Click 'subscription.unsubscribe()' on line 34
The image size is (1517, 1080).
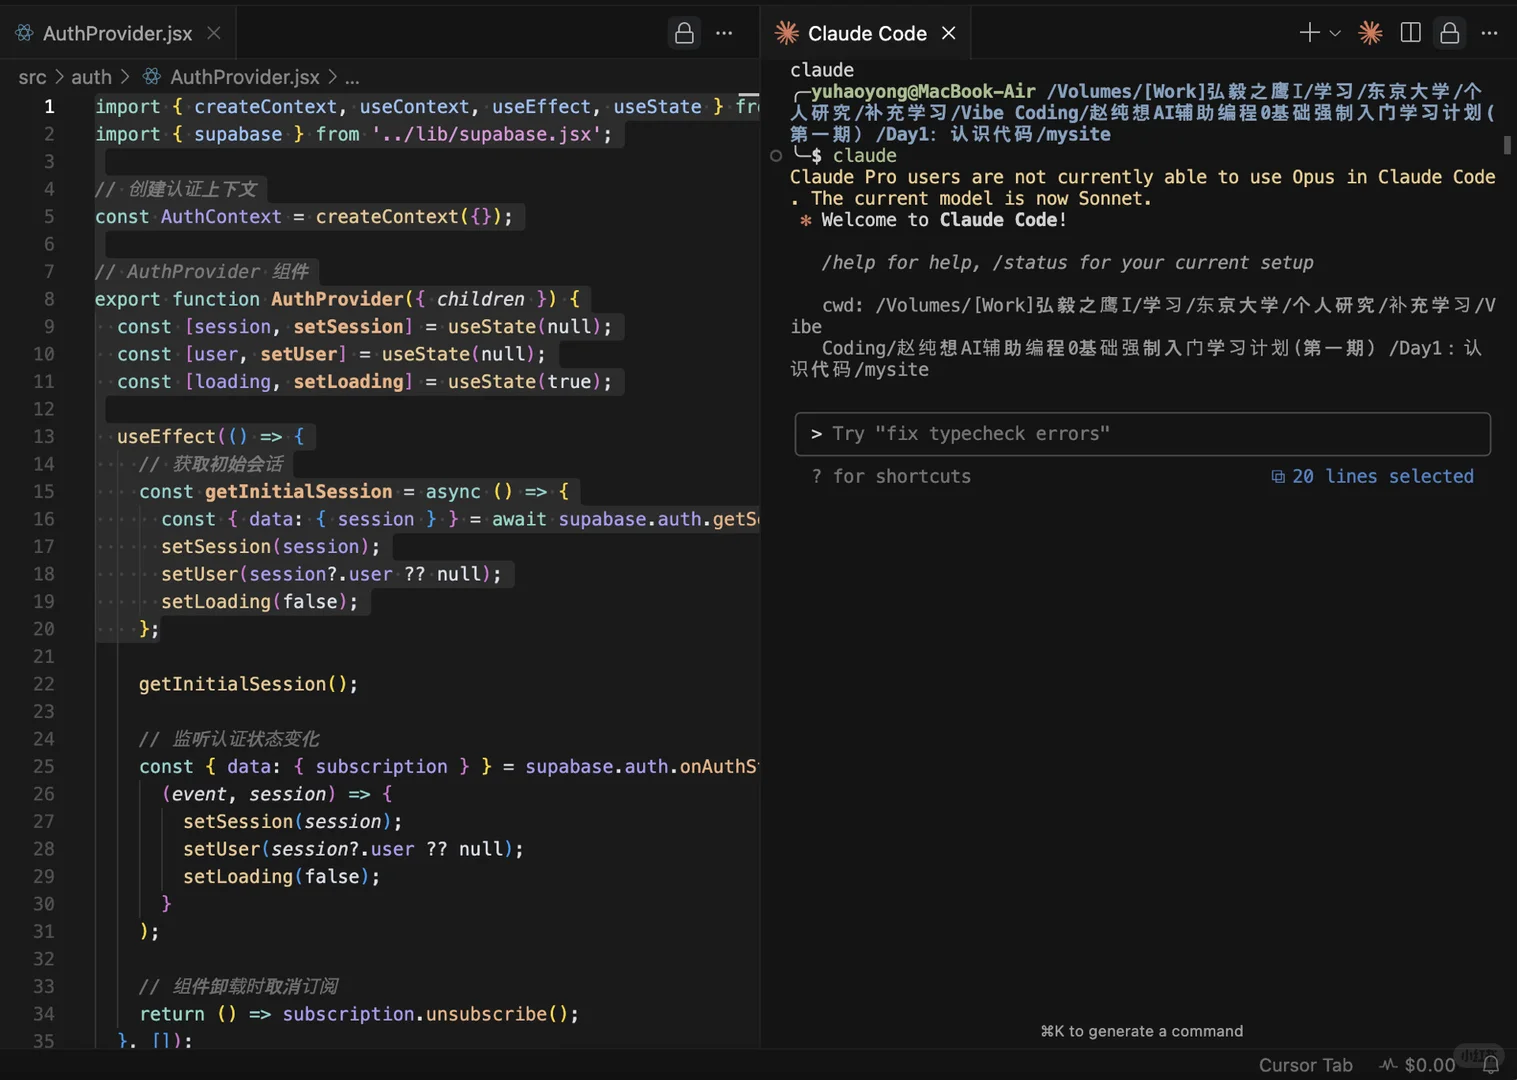click(x=425, y=1014)
